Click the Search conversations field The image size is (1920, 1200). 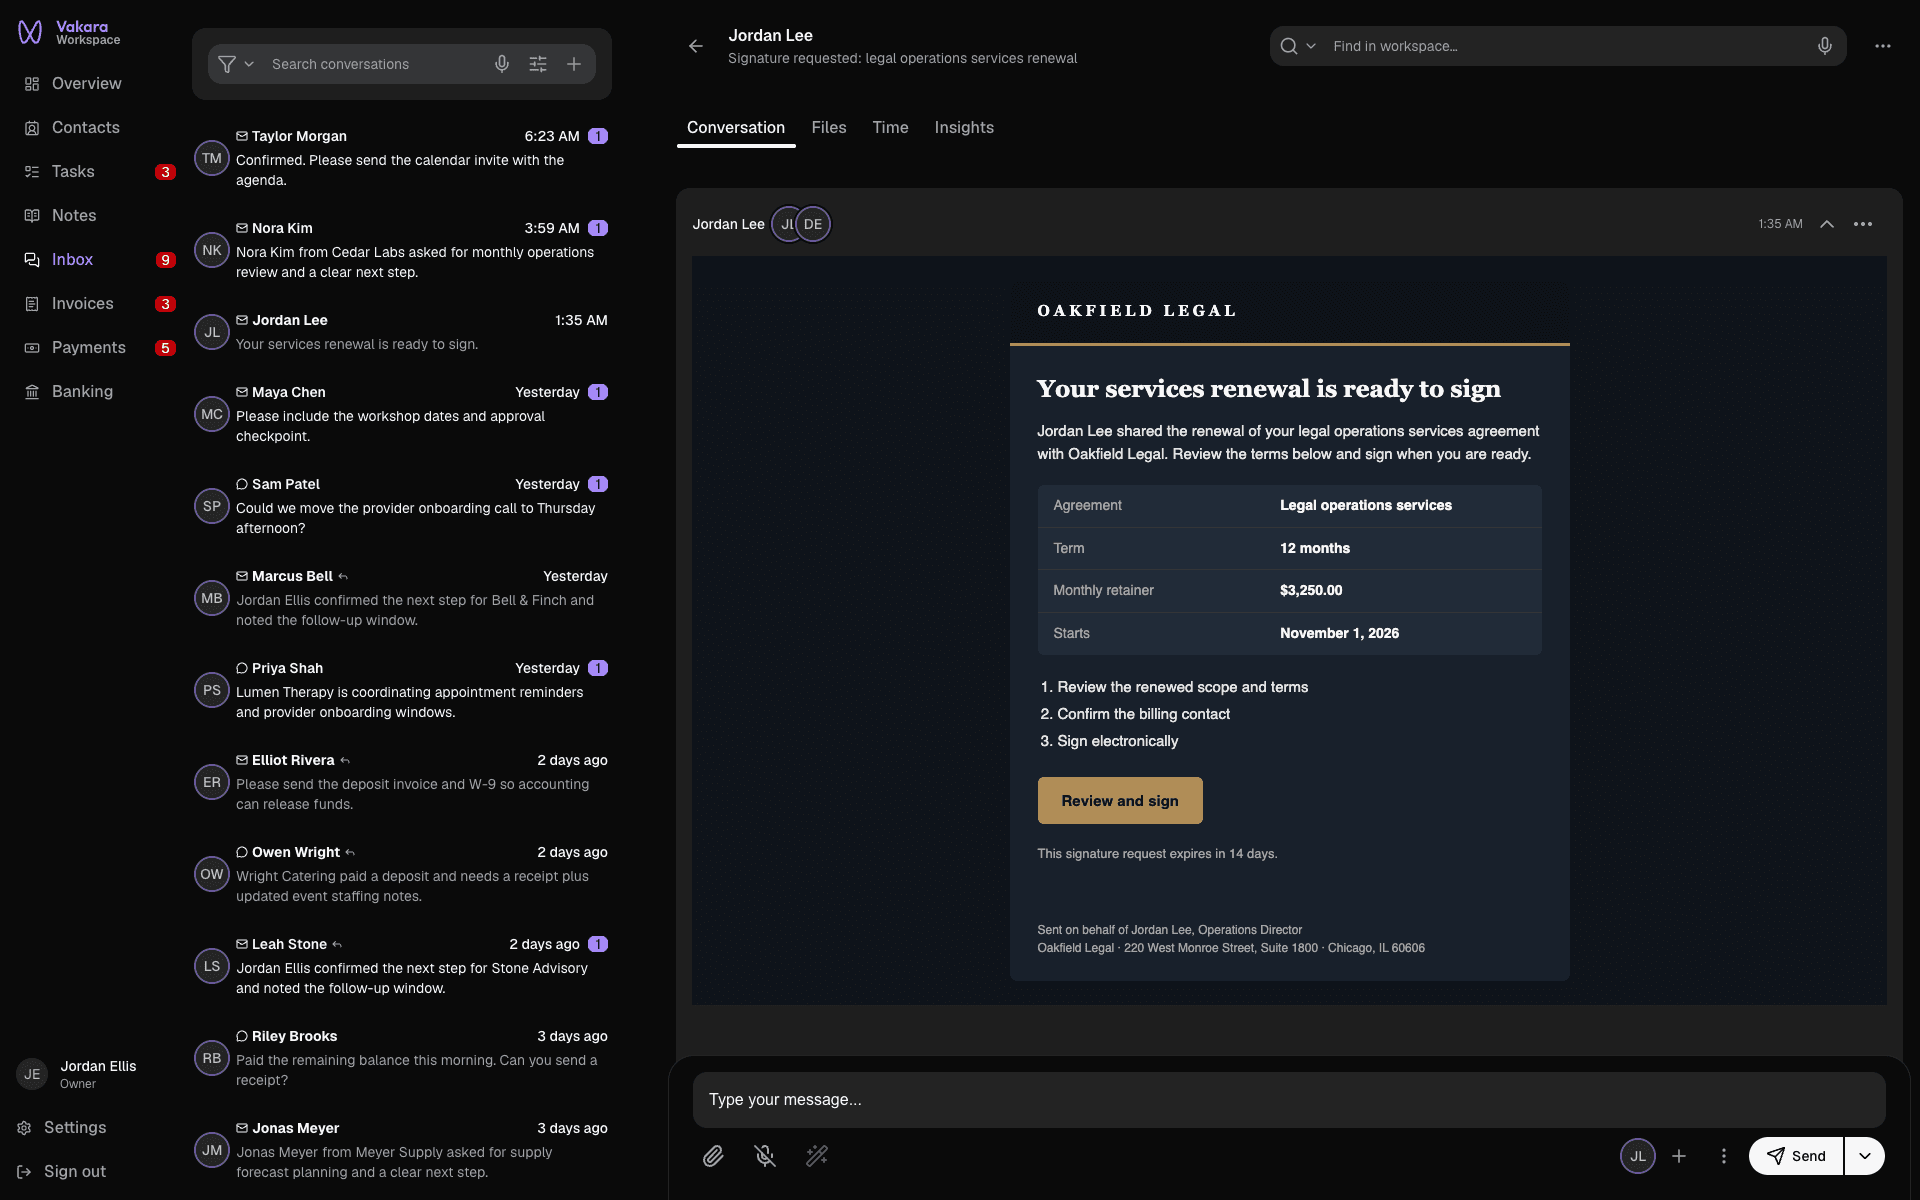point(375,64)
